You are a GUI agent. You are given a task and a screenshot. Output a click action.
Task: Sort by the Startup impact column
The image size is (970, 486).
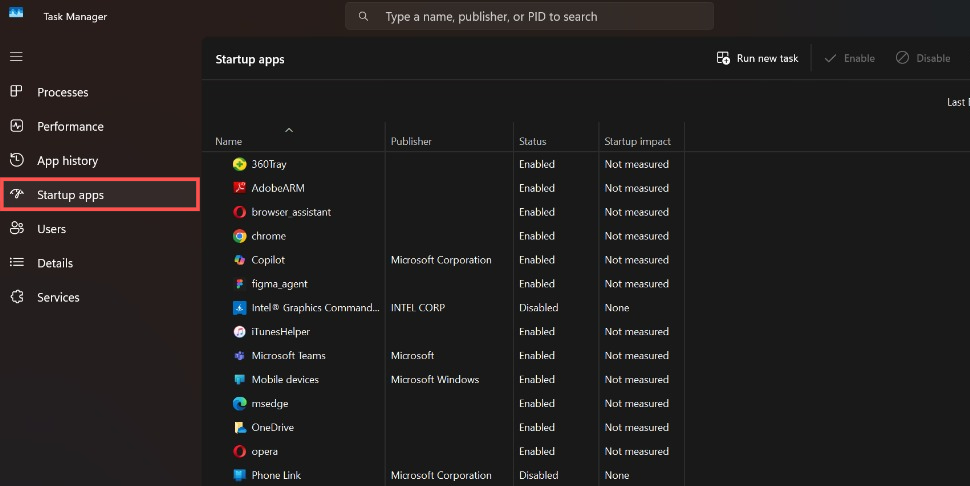tap(637, 141)
